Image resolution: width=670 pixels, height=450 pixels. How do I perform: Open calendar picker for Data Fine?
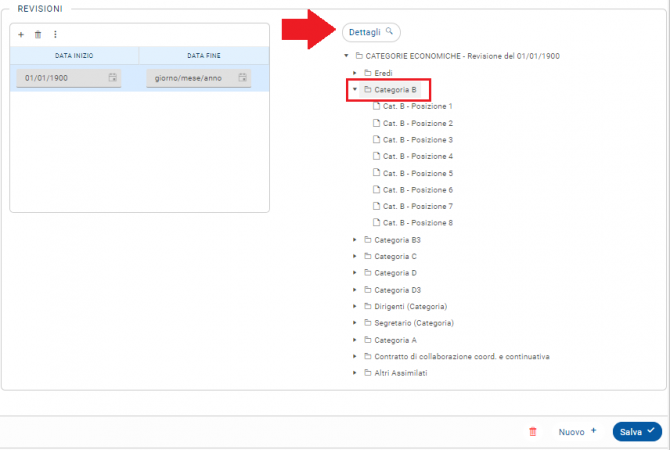coord(242,77)
